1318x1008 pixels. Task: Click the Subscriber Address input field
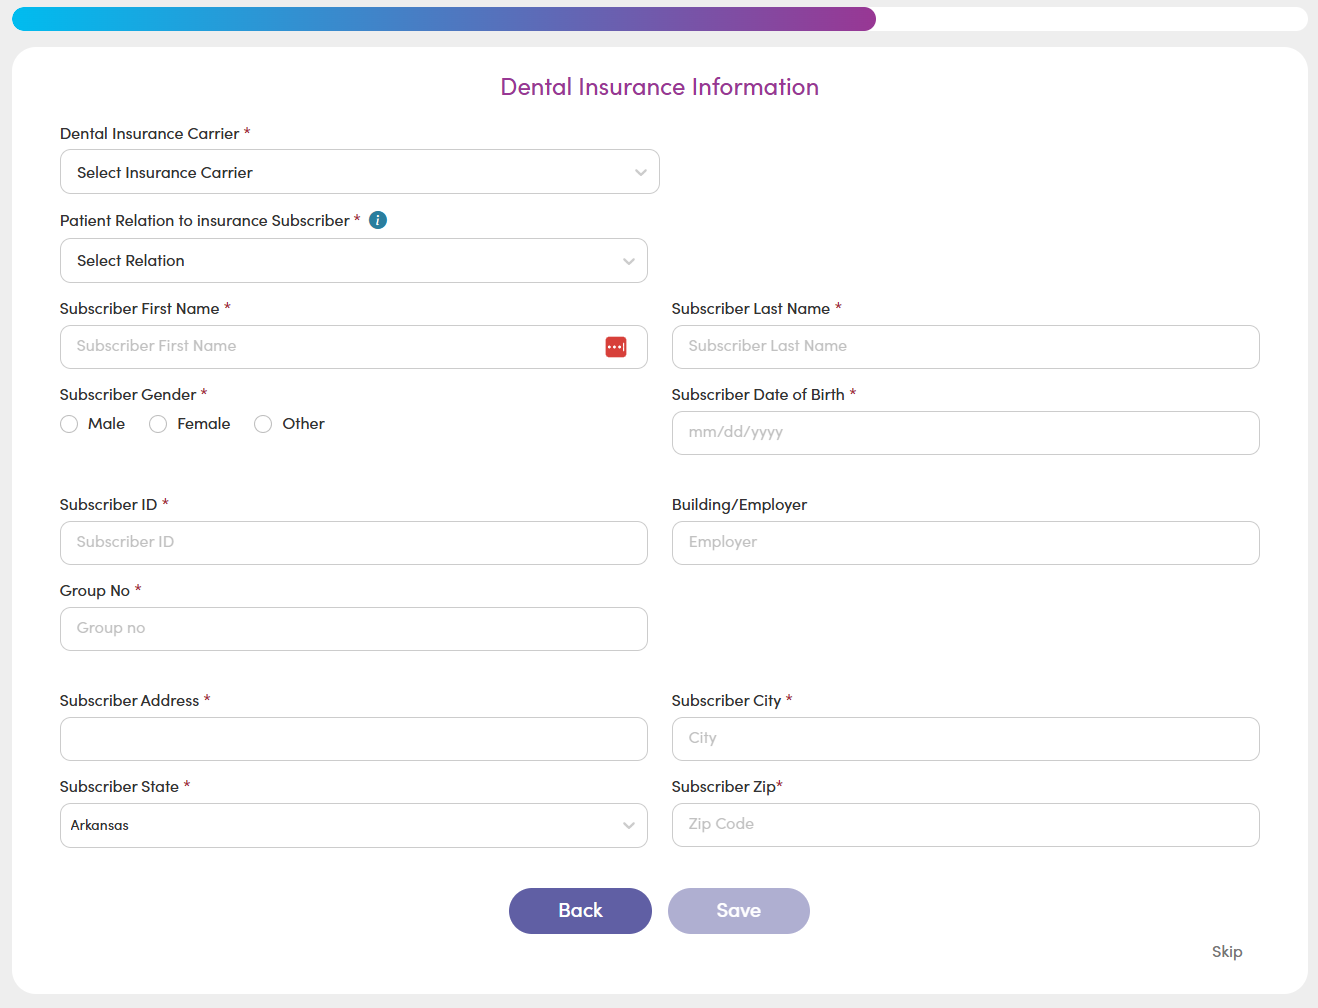point(354,739)
